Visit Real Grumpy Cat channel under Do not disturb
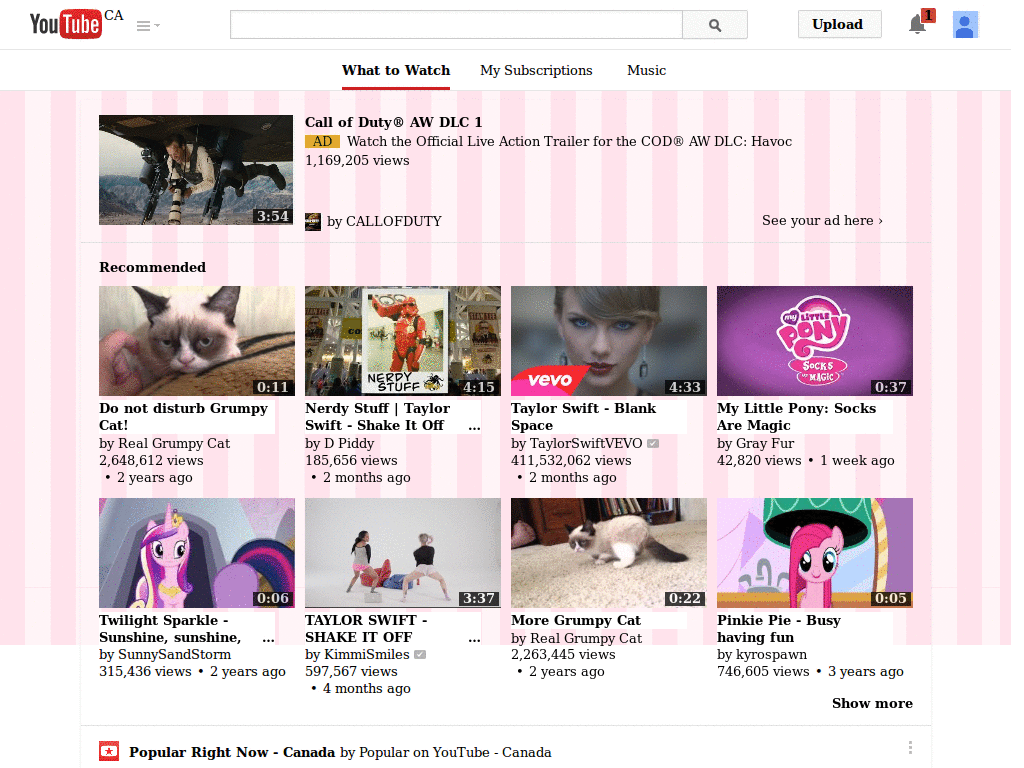This screenshot has height=768, width=1024. (174, 443)
